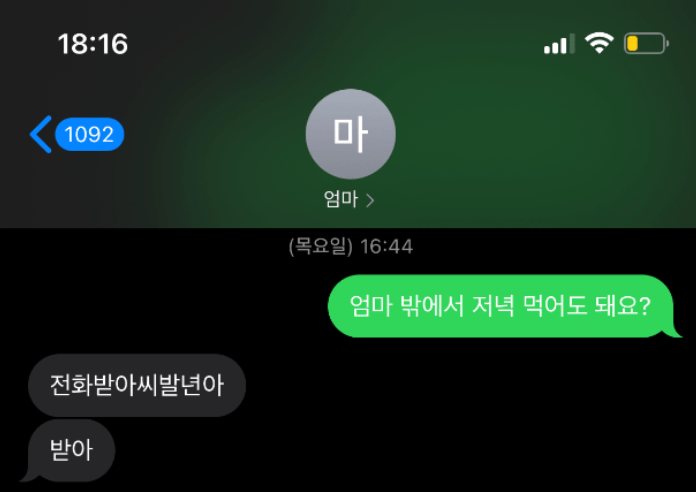Expand the chevron next to 엄마

pyautogui.click(x=370, y=201)
